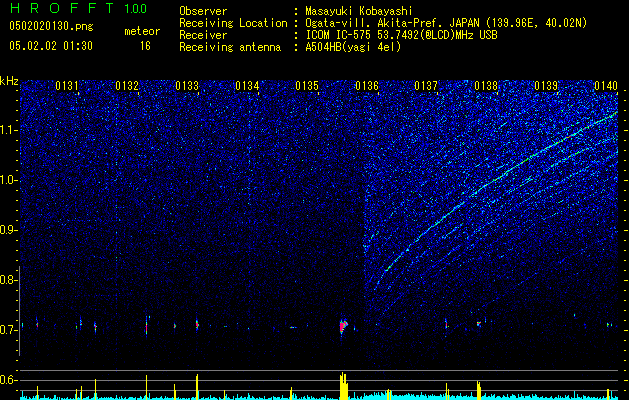Click the date stamp 05.02.02 01:30
The height and width of the screenshot is (400, 629).
pos(51,46)
